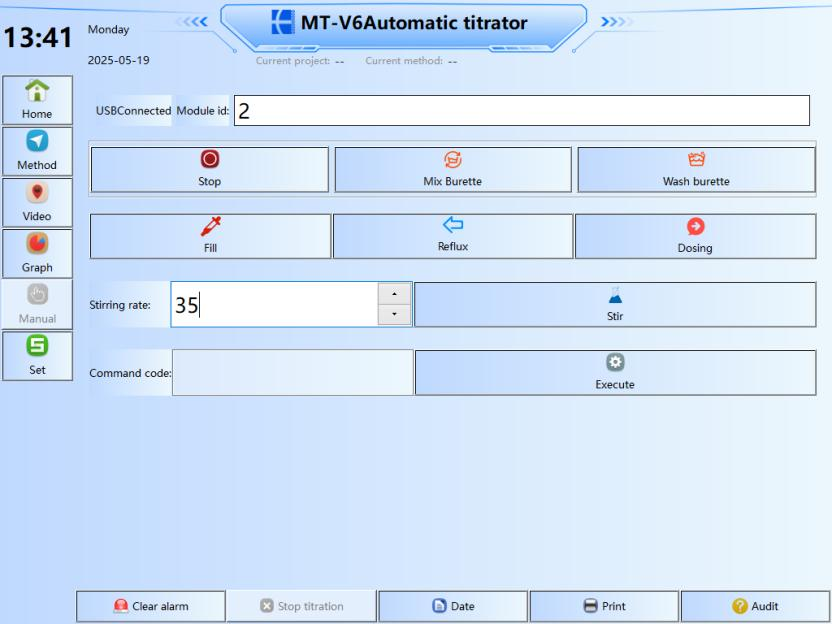Open the Audit log
Screen dimensions: 832x624
[x=755, y=606]
